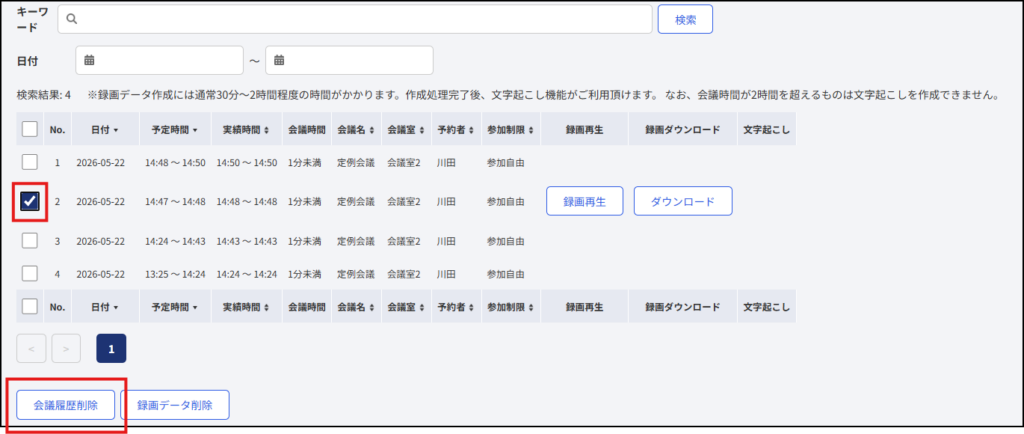Click the magnifier icon in the keyword field
The width and height of the screenshot is (1024, 434).
pyautogui.click(x=72, y=20)
